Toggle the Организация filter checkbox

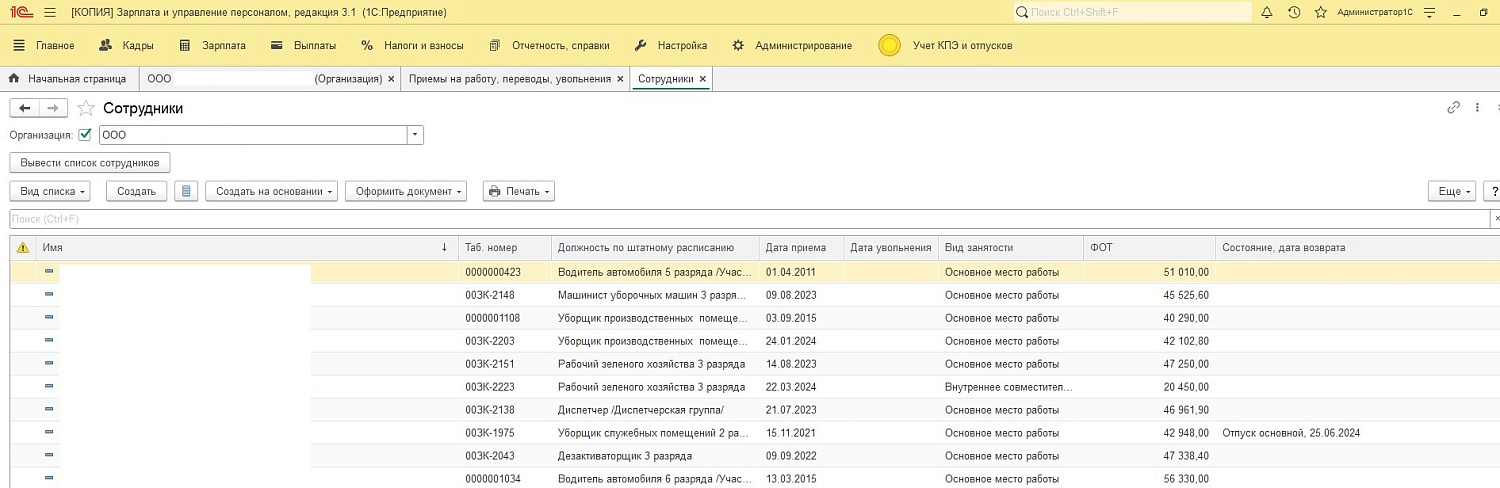click(85, 135)
